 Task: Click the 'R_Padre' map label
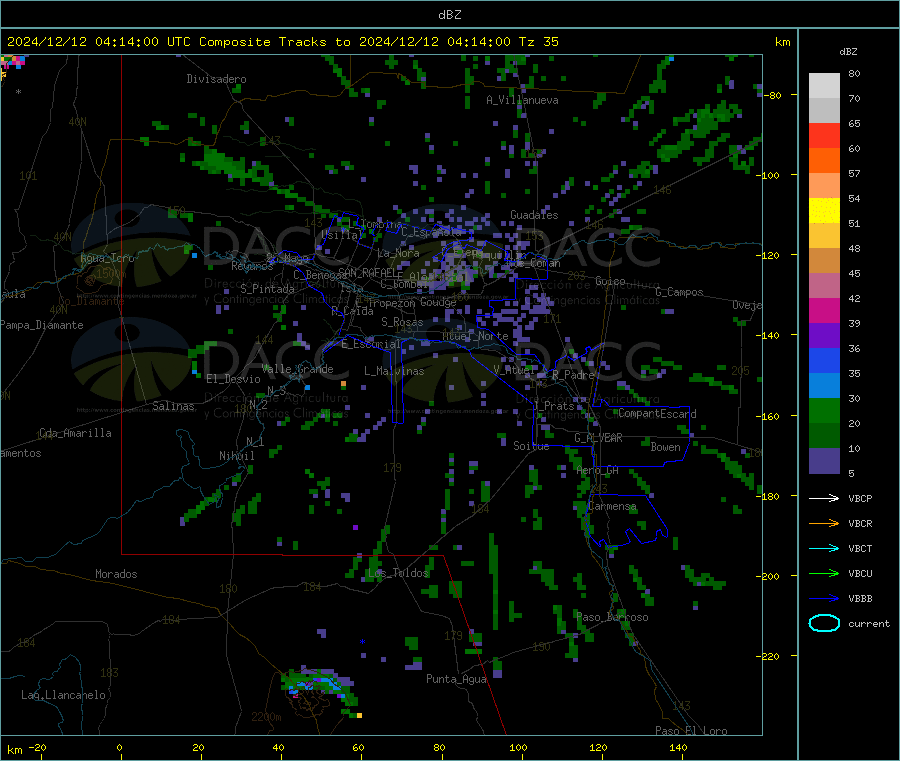pos(573,375)
